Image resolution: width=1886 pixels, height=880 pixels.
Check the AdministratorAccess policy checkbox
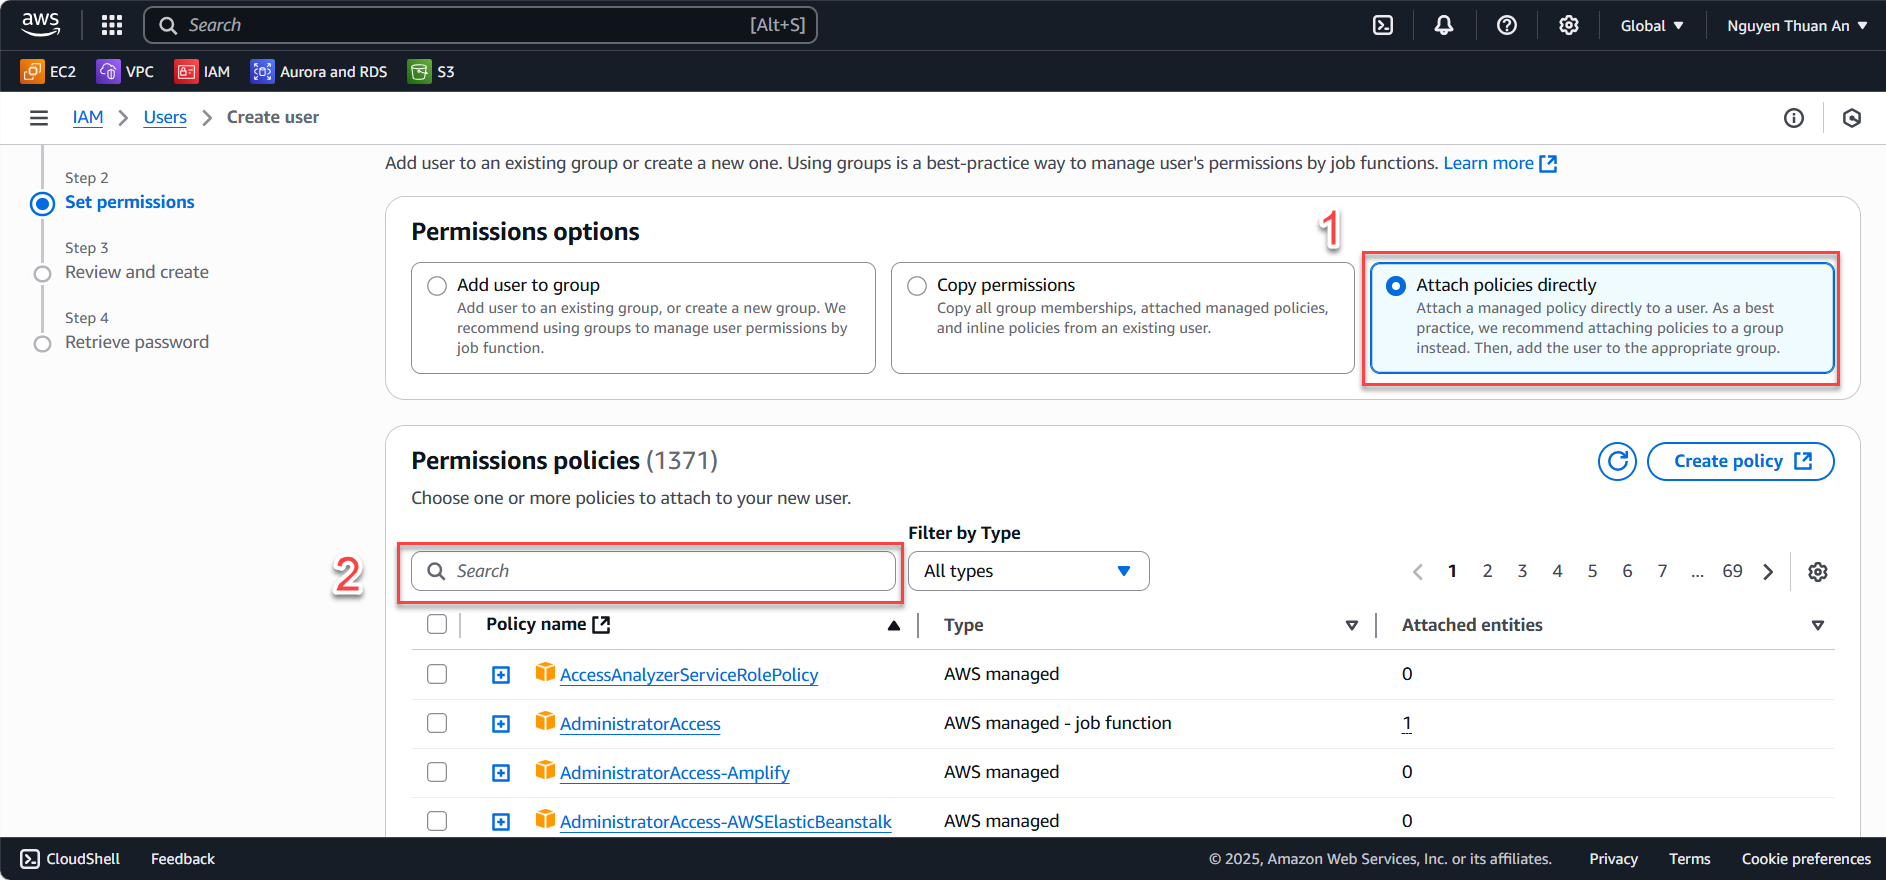click(x=437, y=723)
